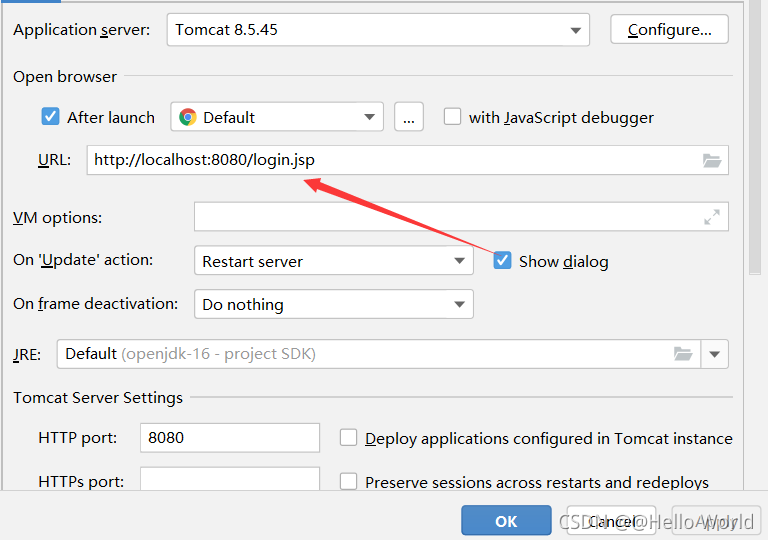Click HTTP port field 8080

[230, 438]
